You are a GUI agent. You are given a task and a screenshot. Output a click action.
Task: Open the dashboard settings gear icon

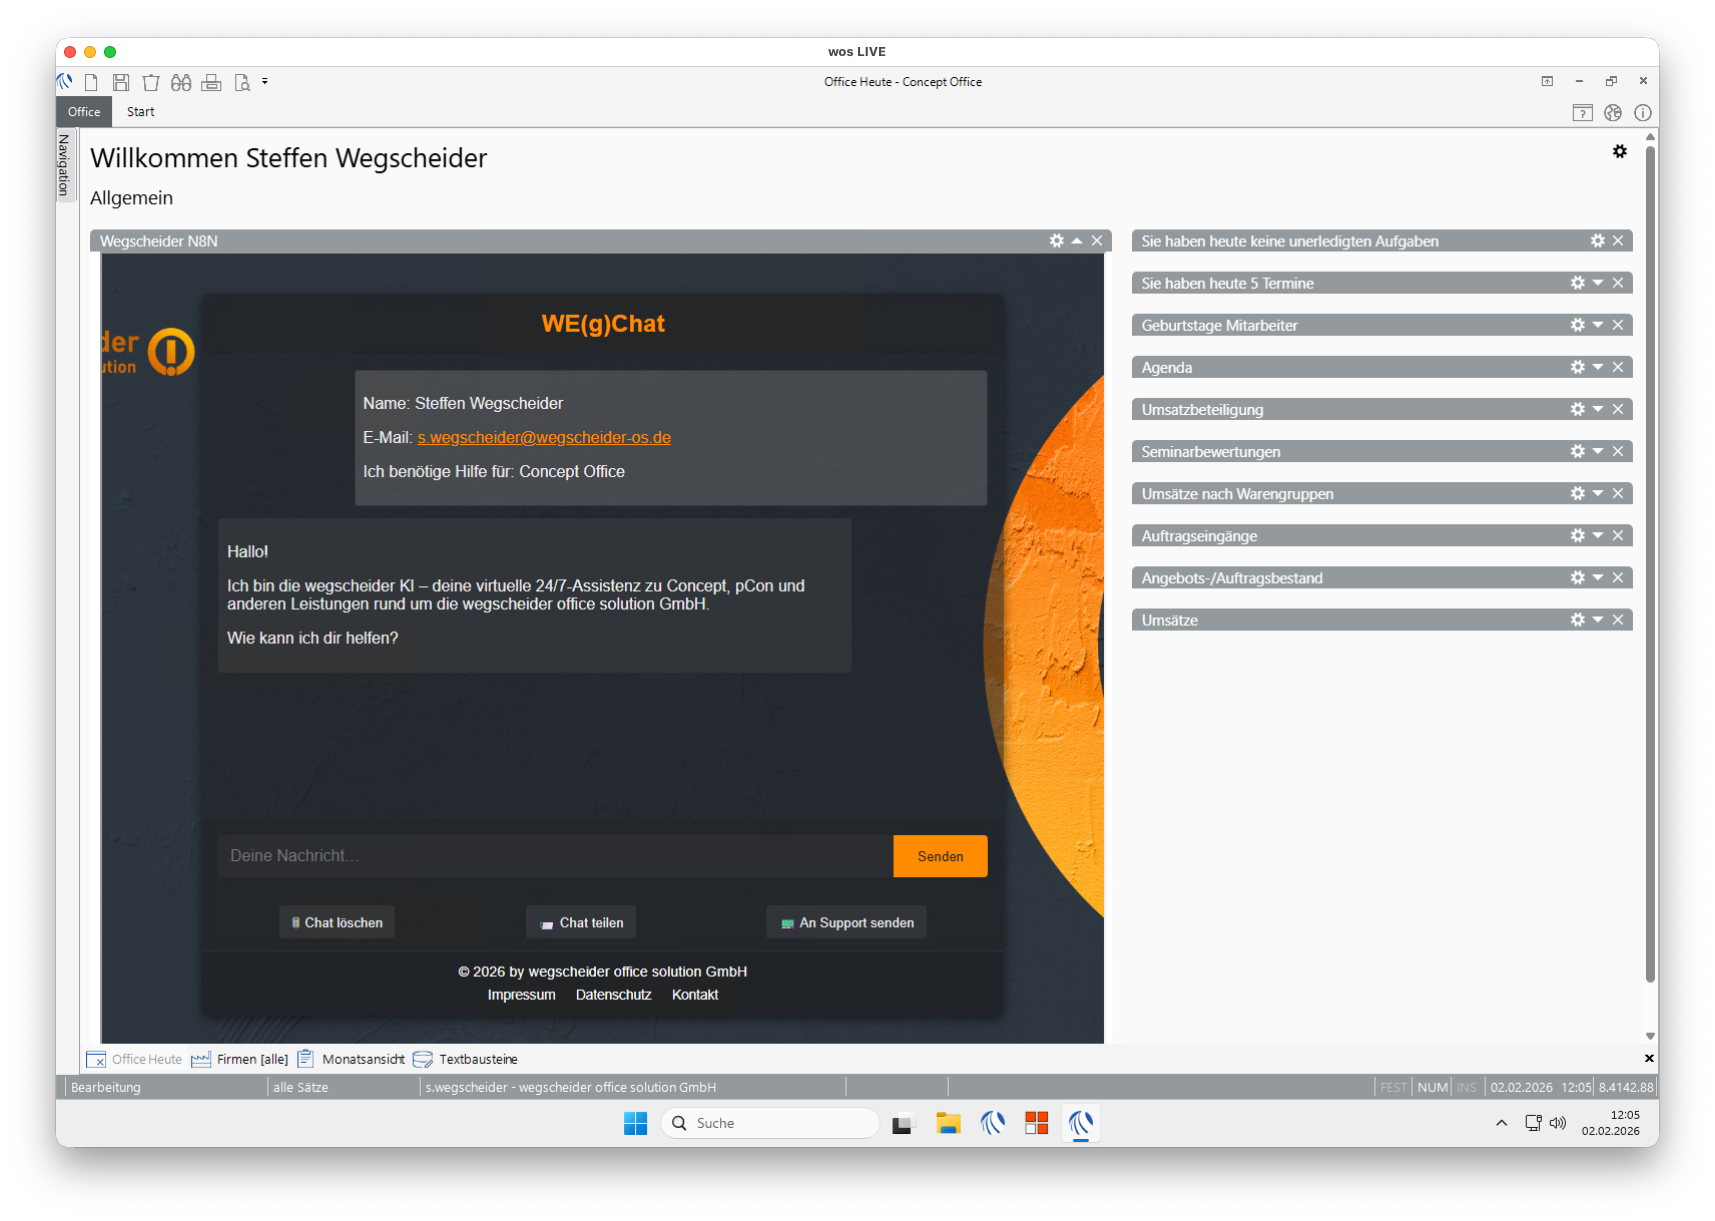pos(1619,151)
